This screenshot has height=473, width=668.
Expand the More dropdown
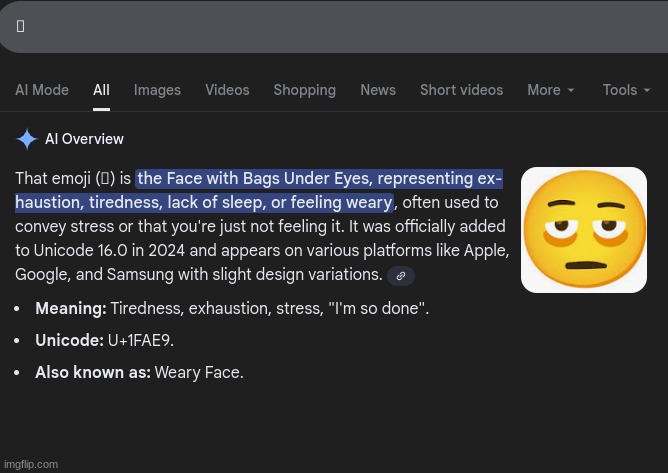tap(551, 90)
